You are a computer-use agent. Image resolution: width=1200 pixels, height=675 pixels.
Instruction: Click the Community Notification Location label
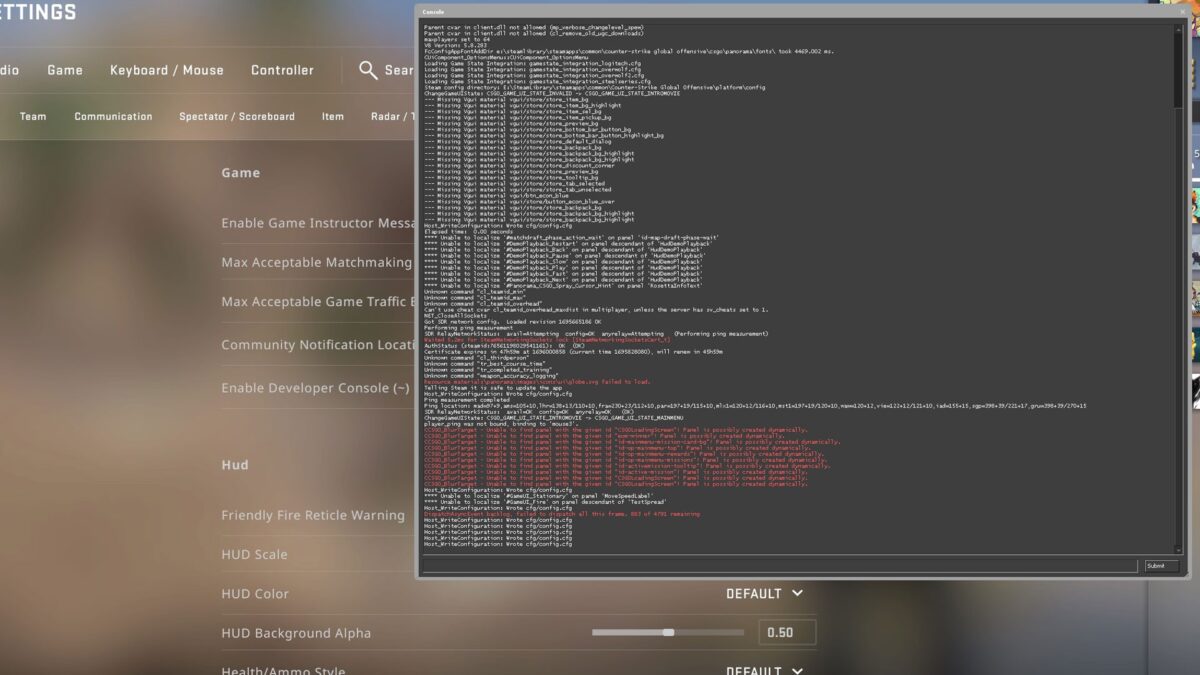318,345
